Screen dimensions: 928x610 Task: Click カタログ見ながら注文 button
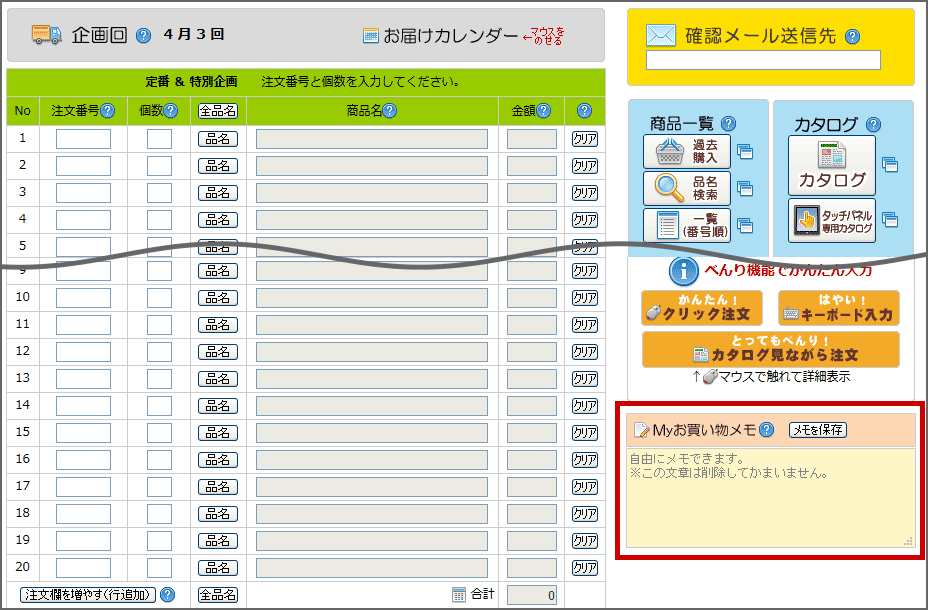click(771, 349)
